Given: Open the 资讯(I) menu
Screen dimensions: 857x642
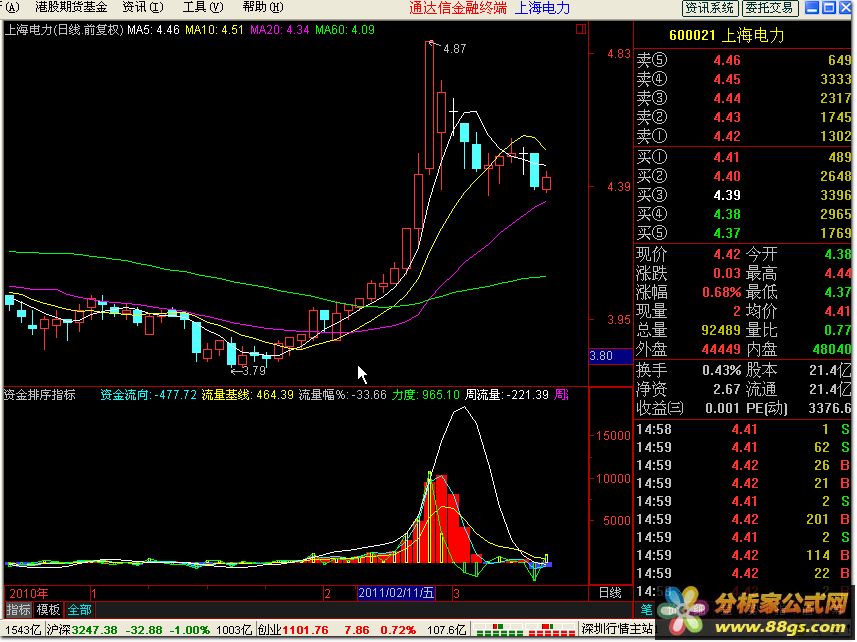Looking at the screenshot, I should (143, 7).
